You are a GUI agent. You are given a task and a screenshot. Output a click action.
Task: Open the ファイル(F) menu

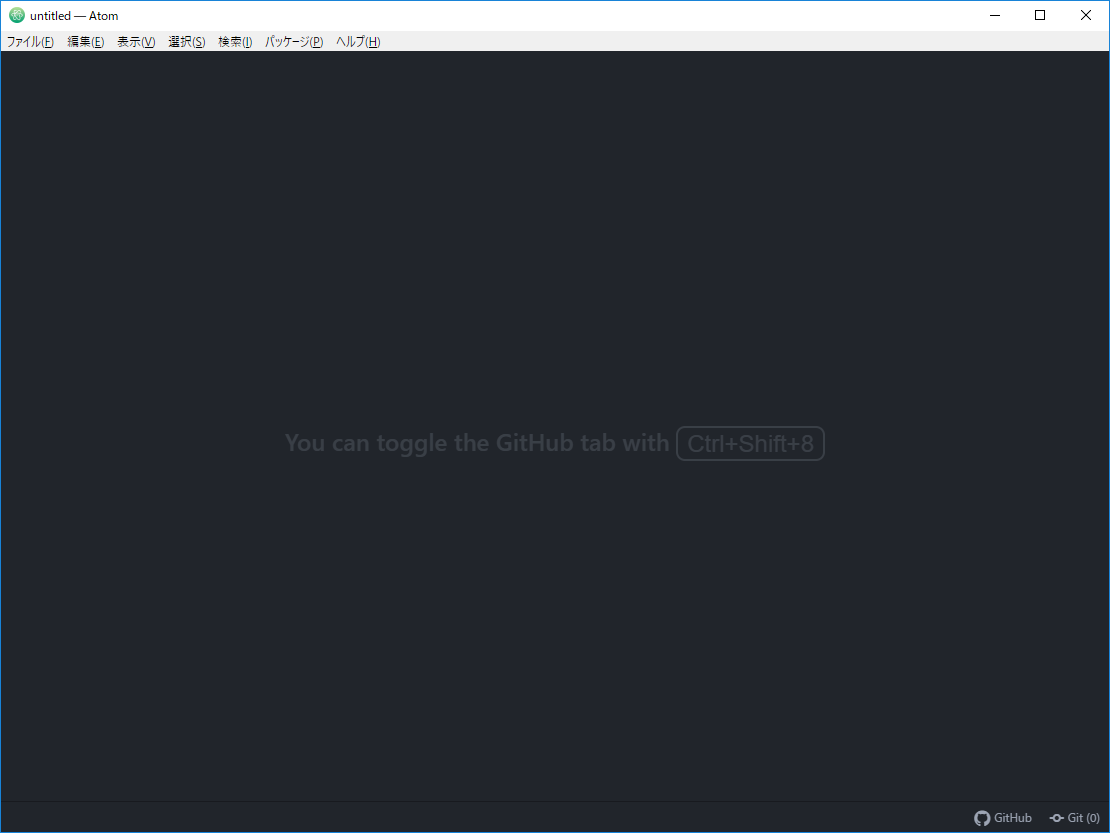point(30,42)
